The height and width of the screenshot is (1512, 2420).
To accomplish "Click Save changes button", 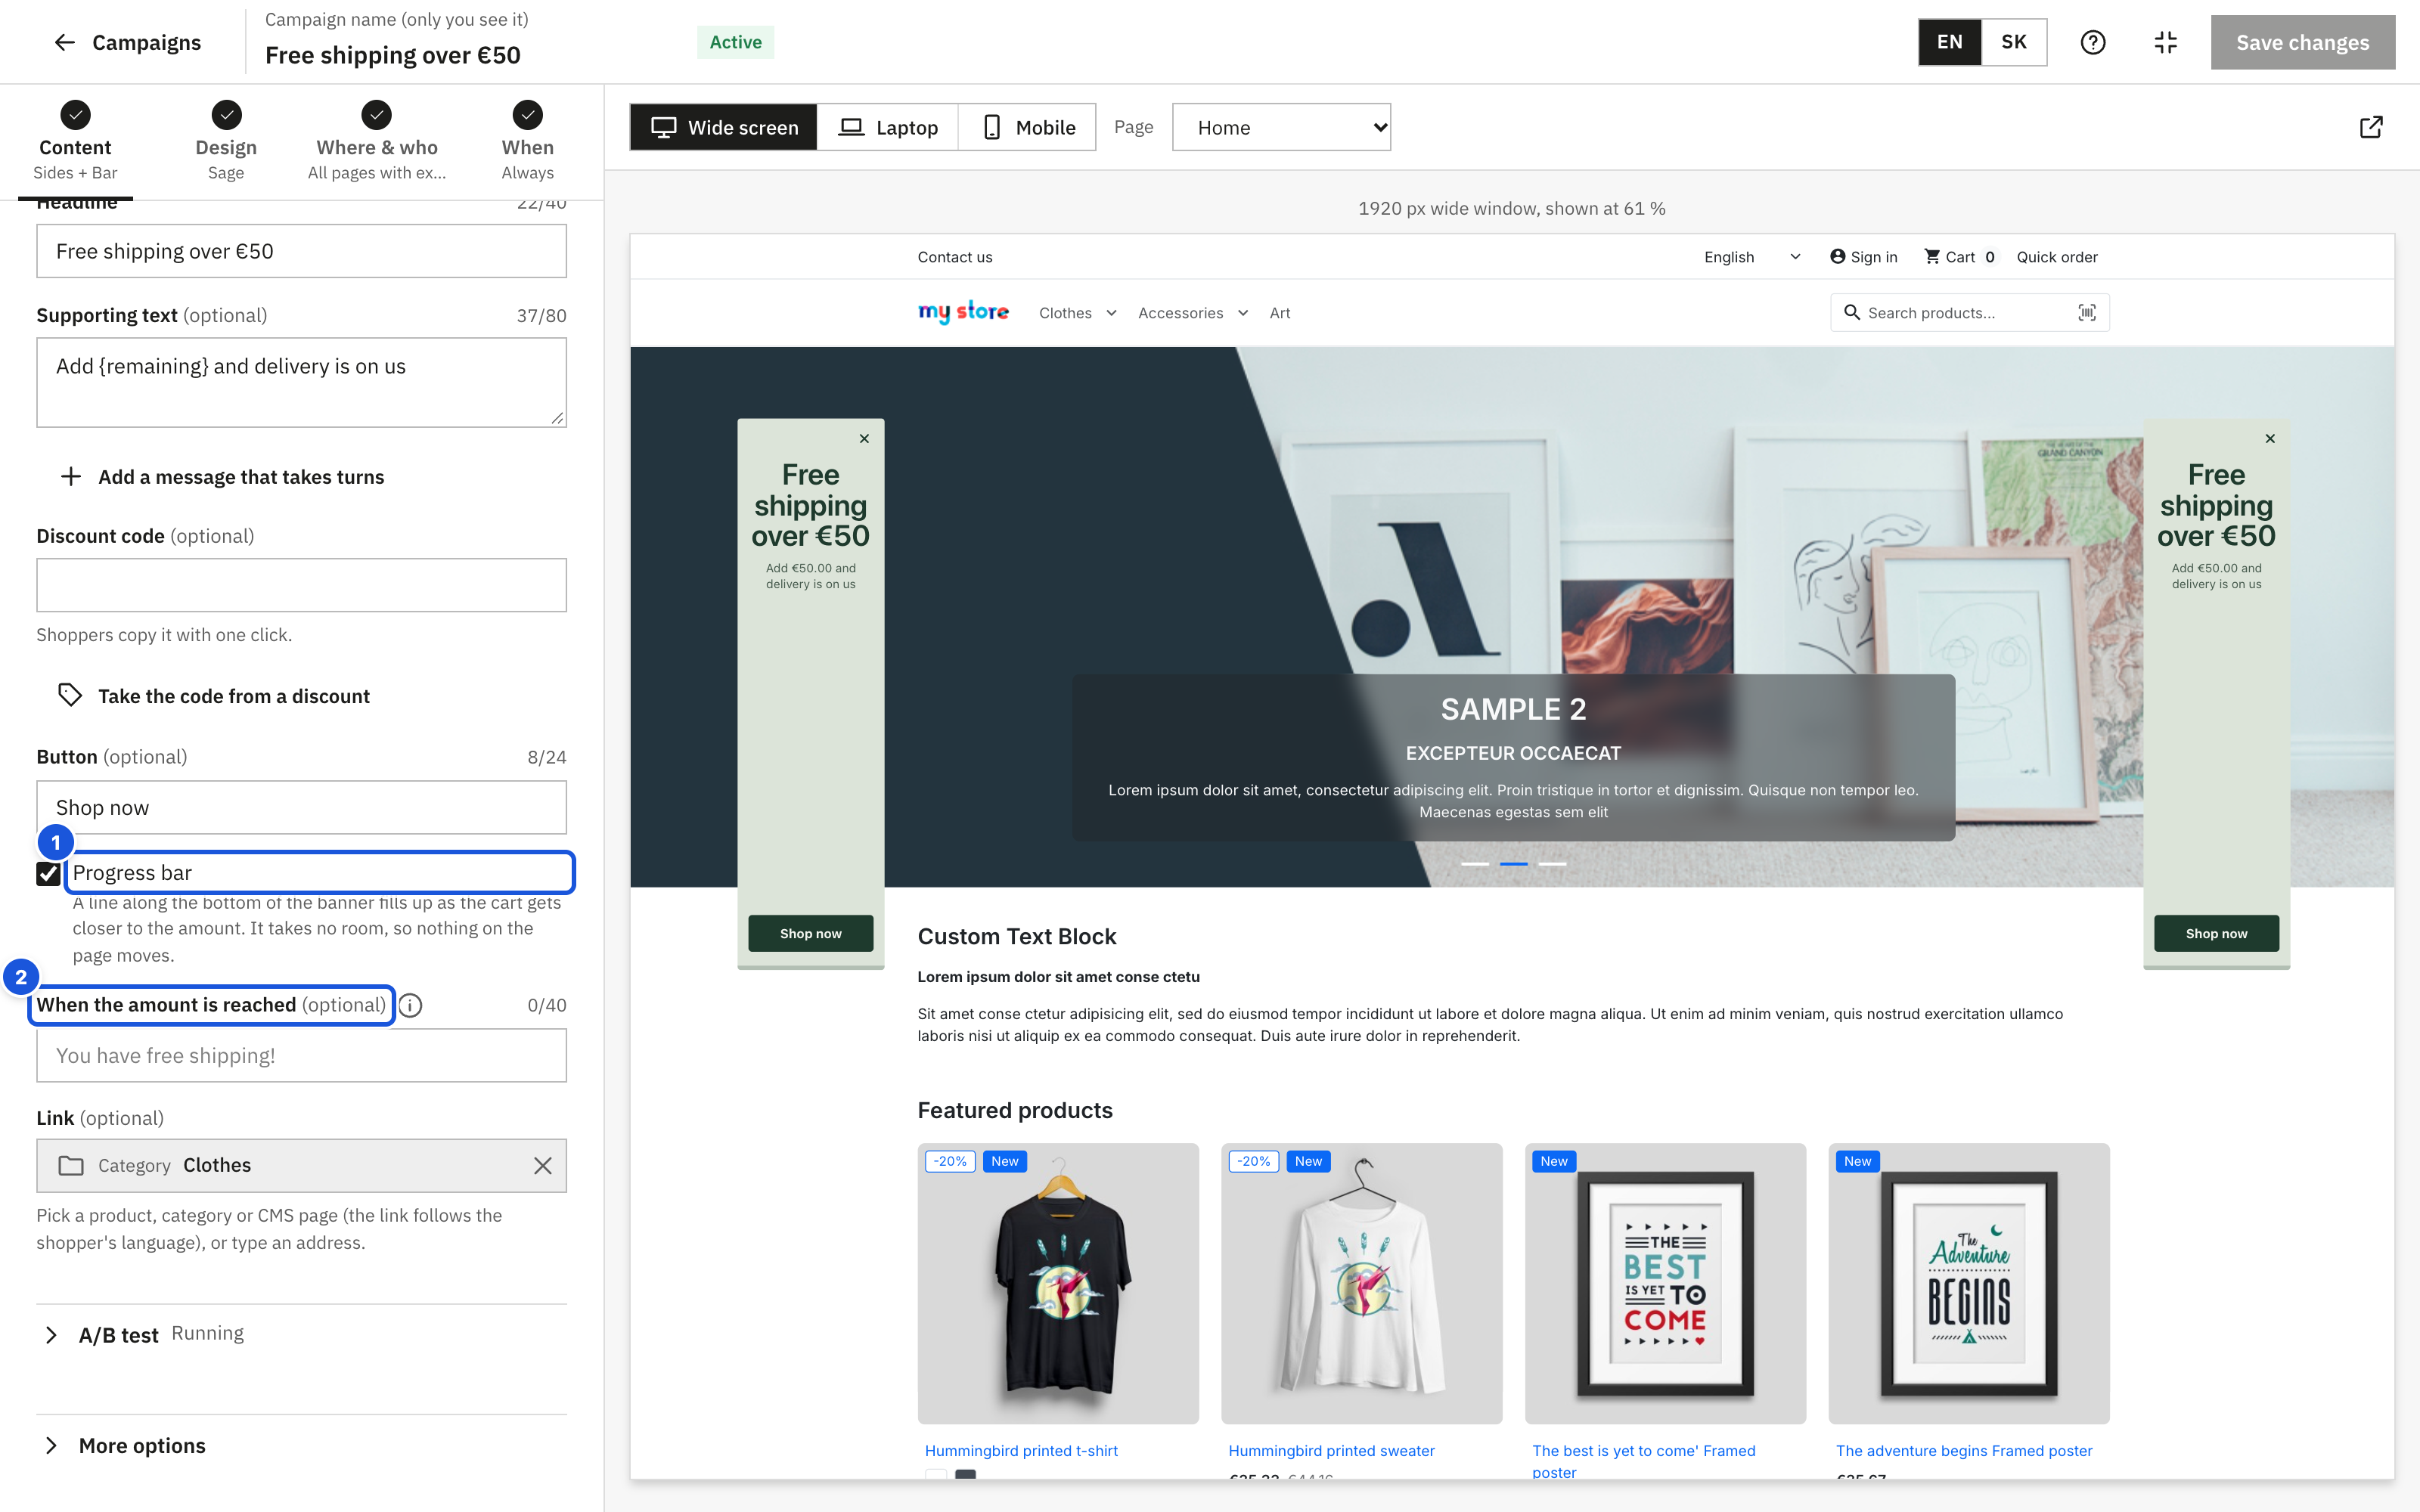I will (x=2302, y=42).
